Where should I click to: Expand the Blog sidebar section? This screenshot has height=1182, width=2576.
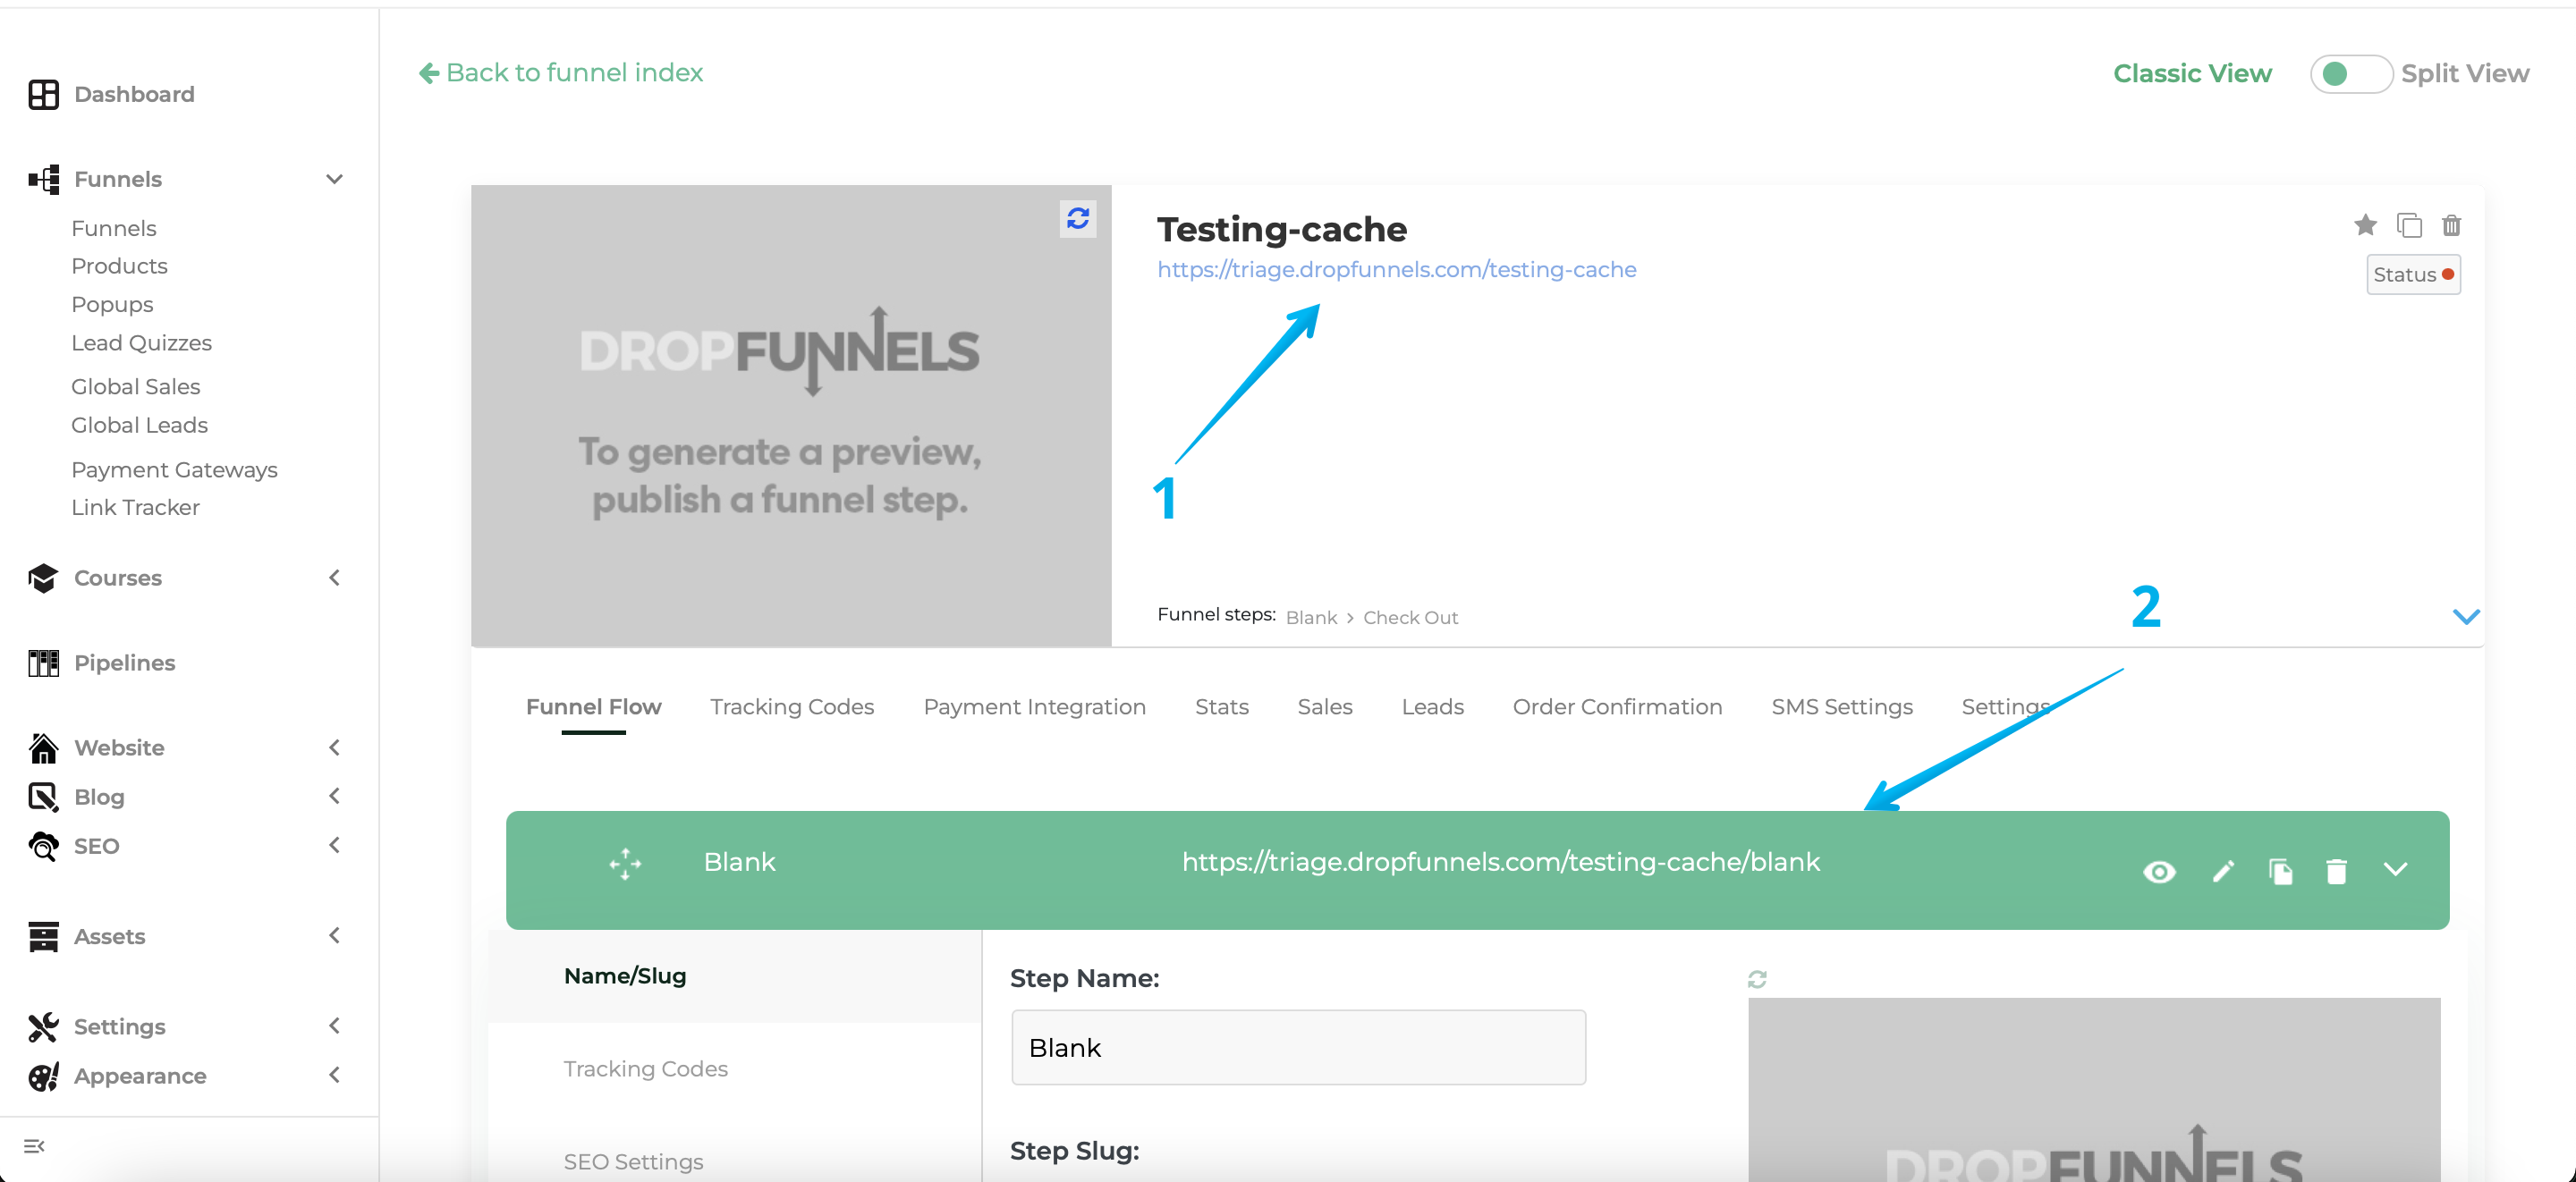tap(334, 797)
